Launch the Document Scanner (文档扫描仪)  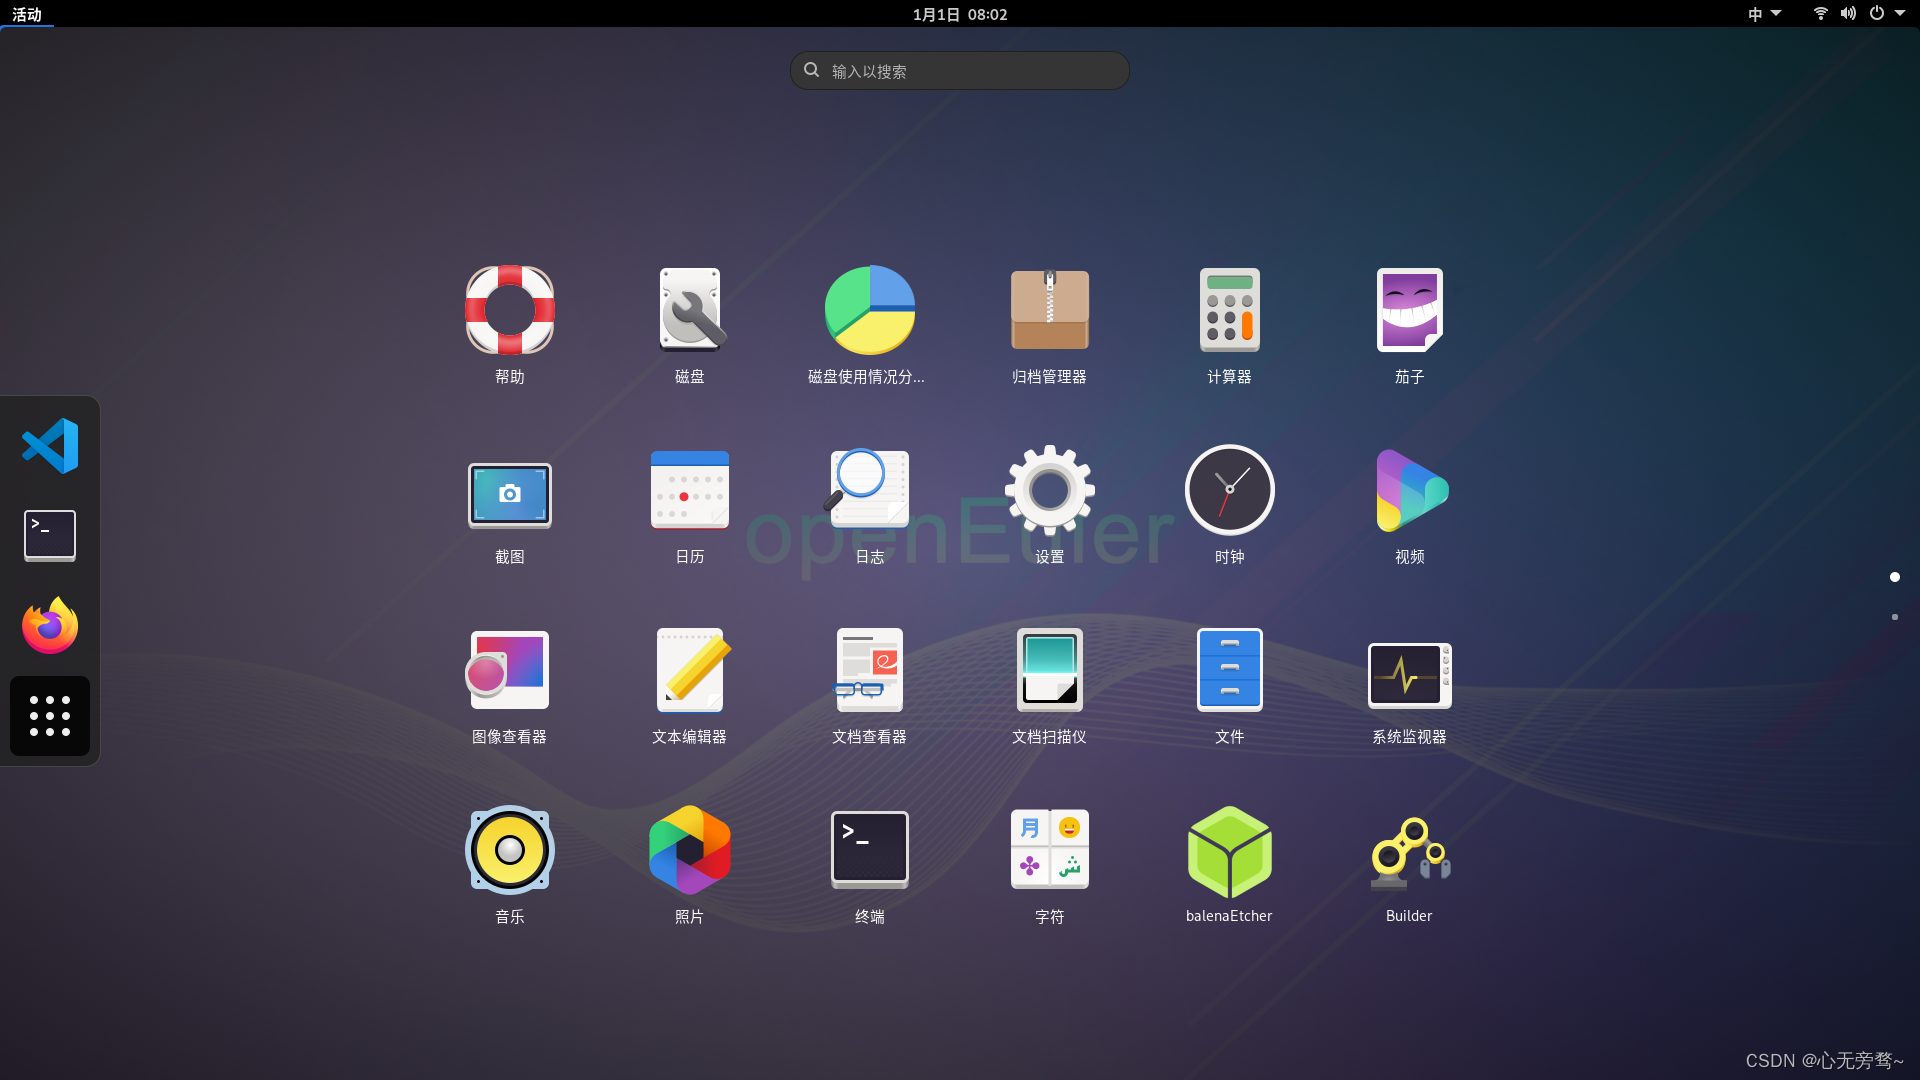(1049, 671)
